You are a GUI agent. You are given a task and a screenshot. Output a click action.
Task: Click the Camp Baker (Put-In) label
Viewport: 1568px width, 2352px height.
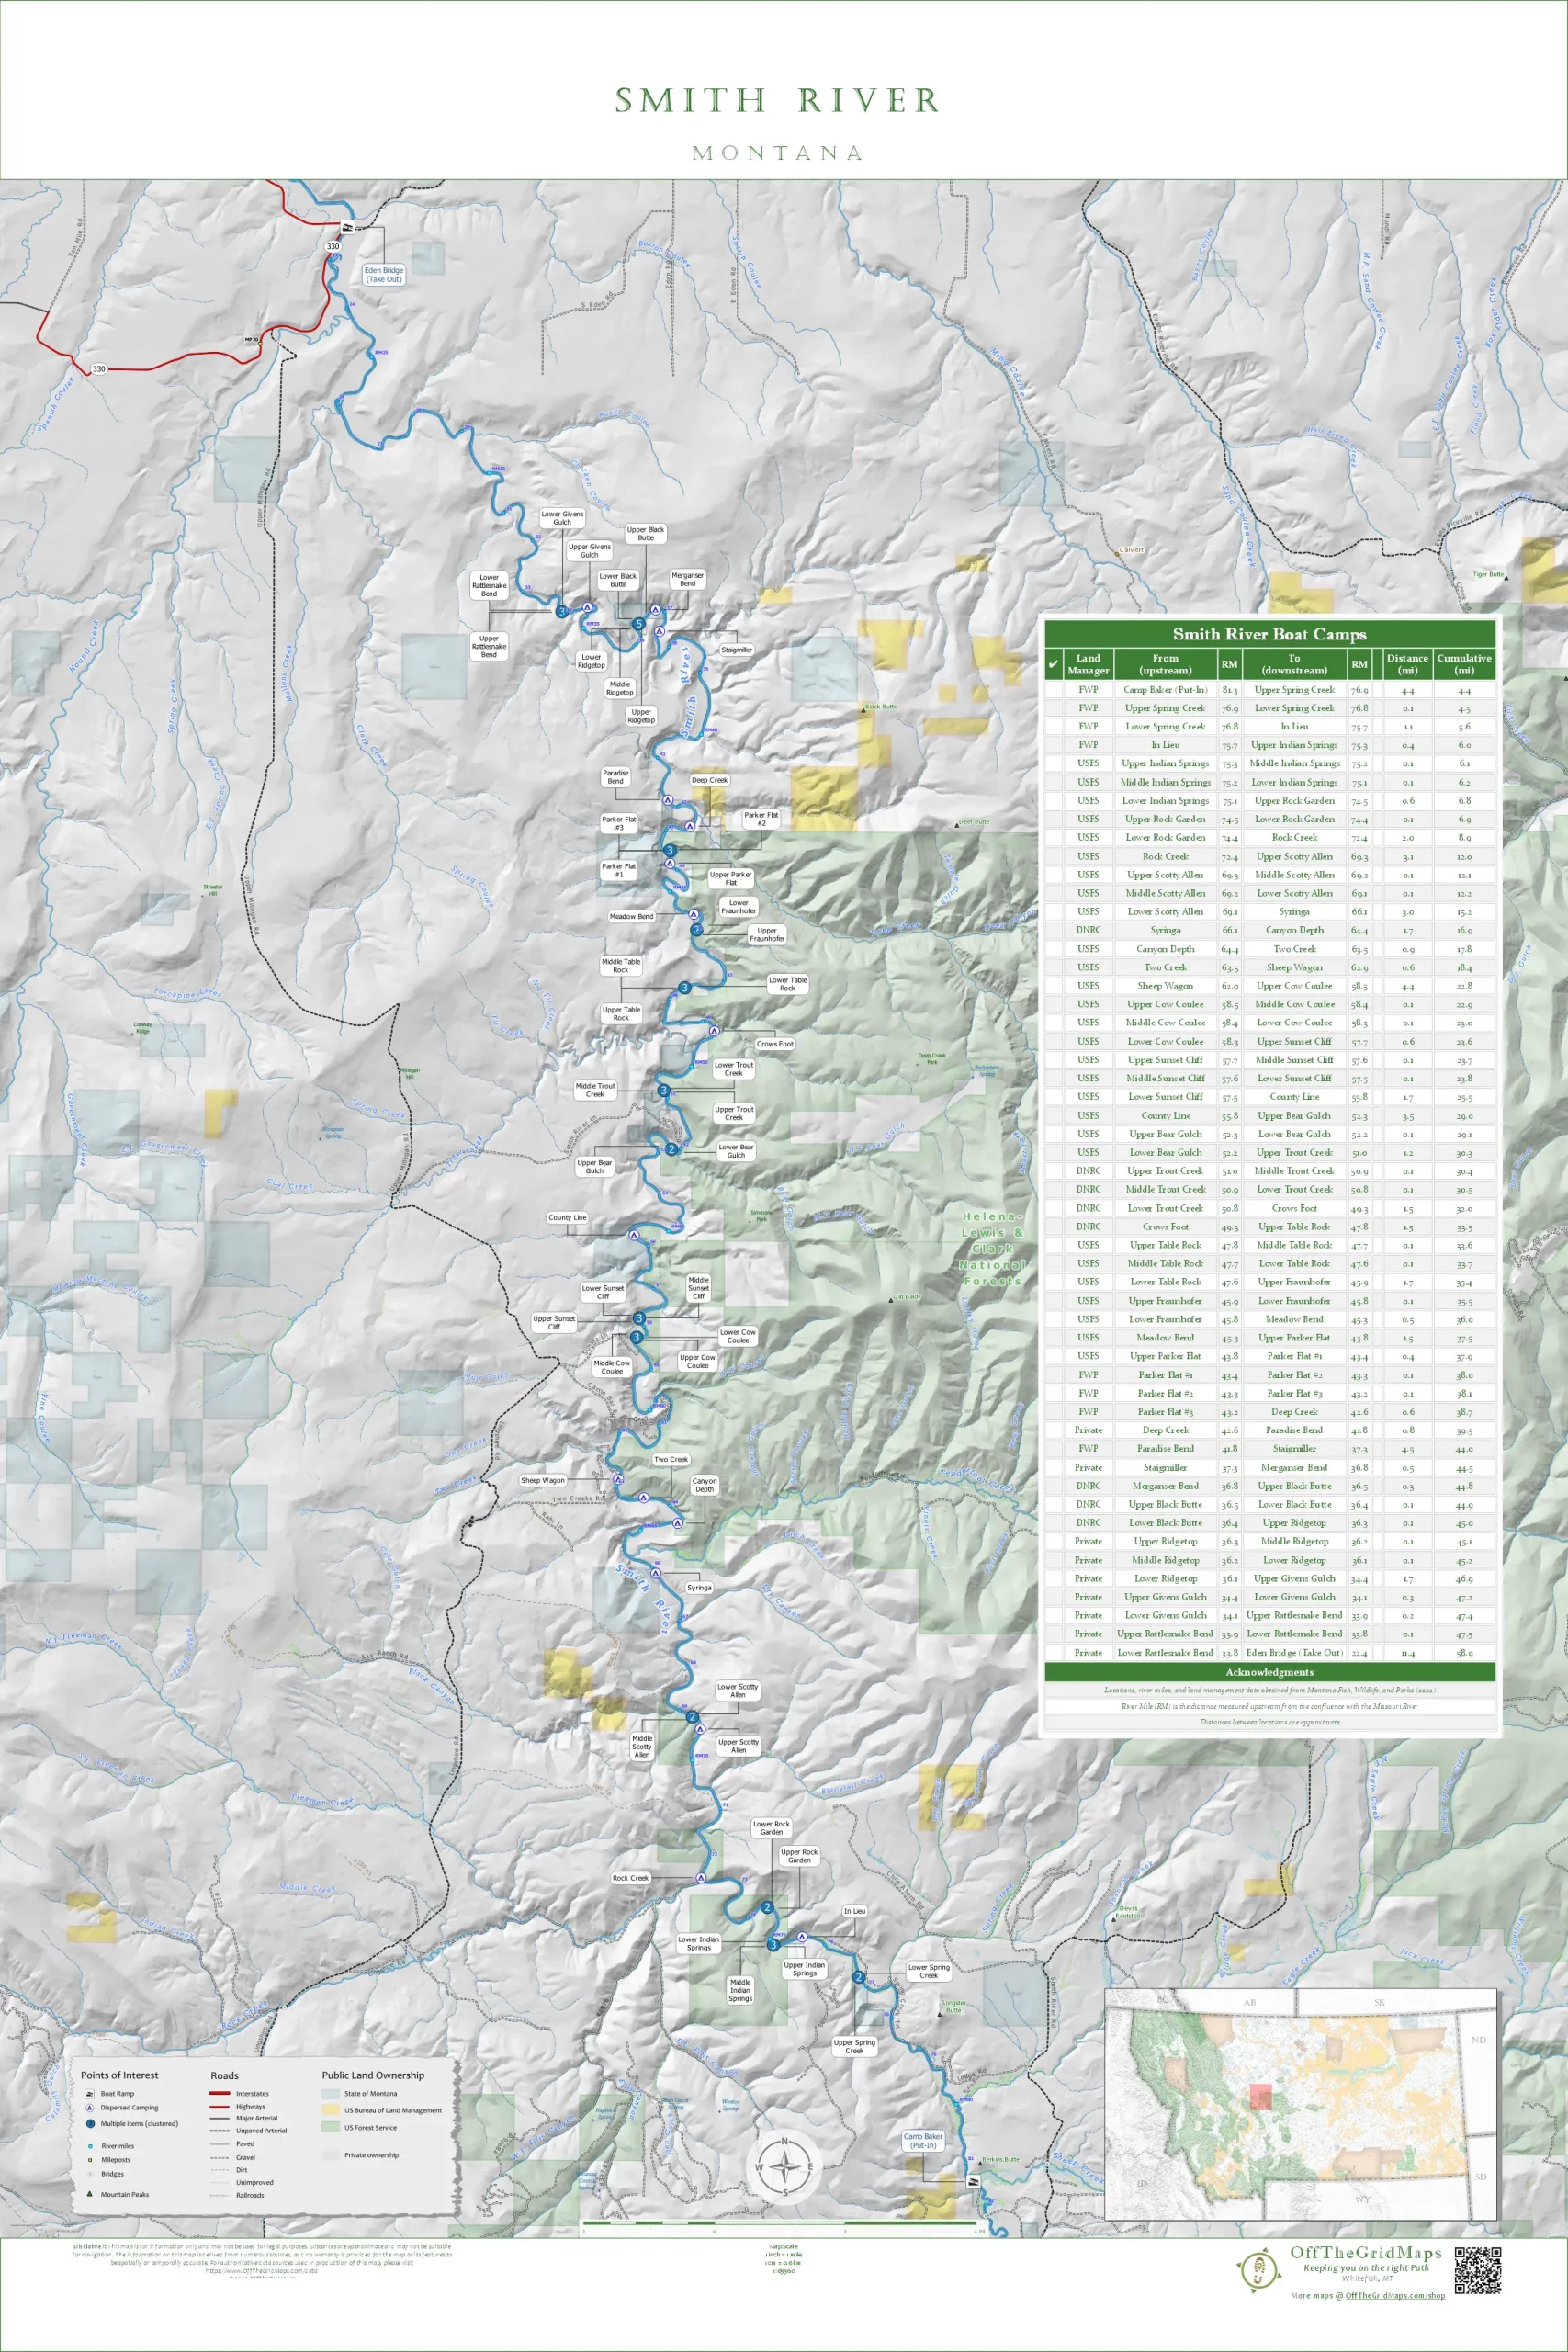coord(923,2141)
